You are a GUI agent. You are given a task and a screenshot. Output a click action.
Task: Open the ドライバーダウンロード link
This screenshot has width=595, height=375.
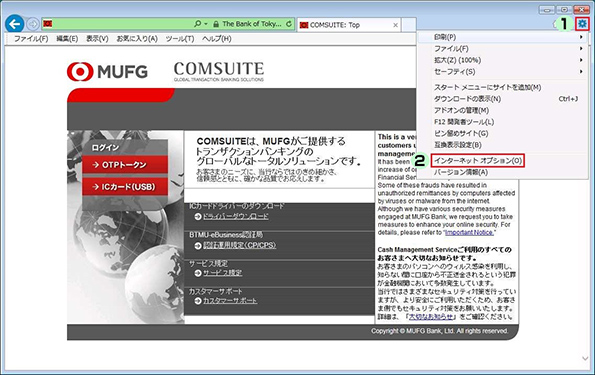point(236,216)
